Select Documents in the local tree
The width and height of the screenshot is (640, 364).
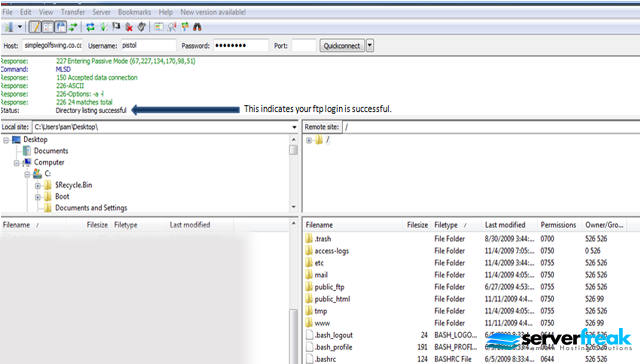click(51, 151)
